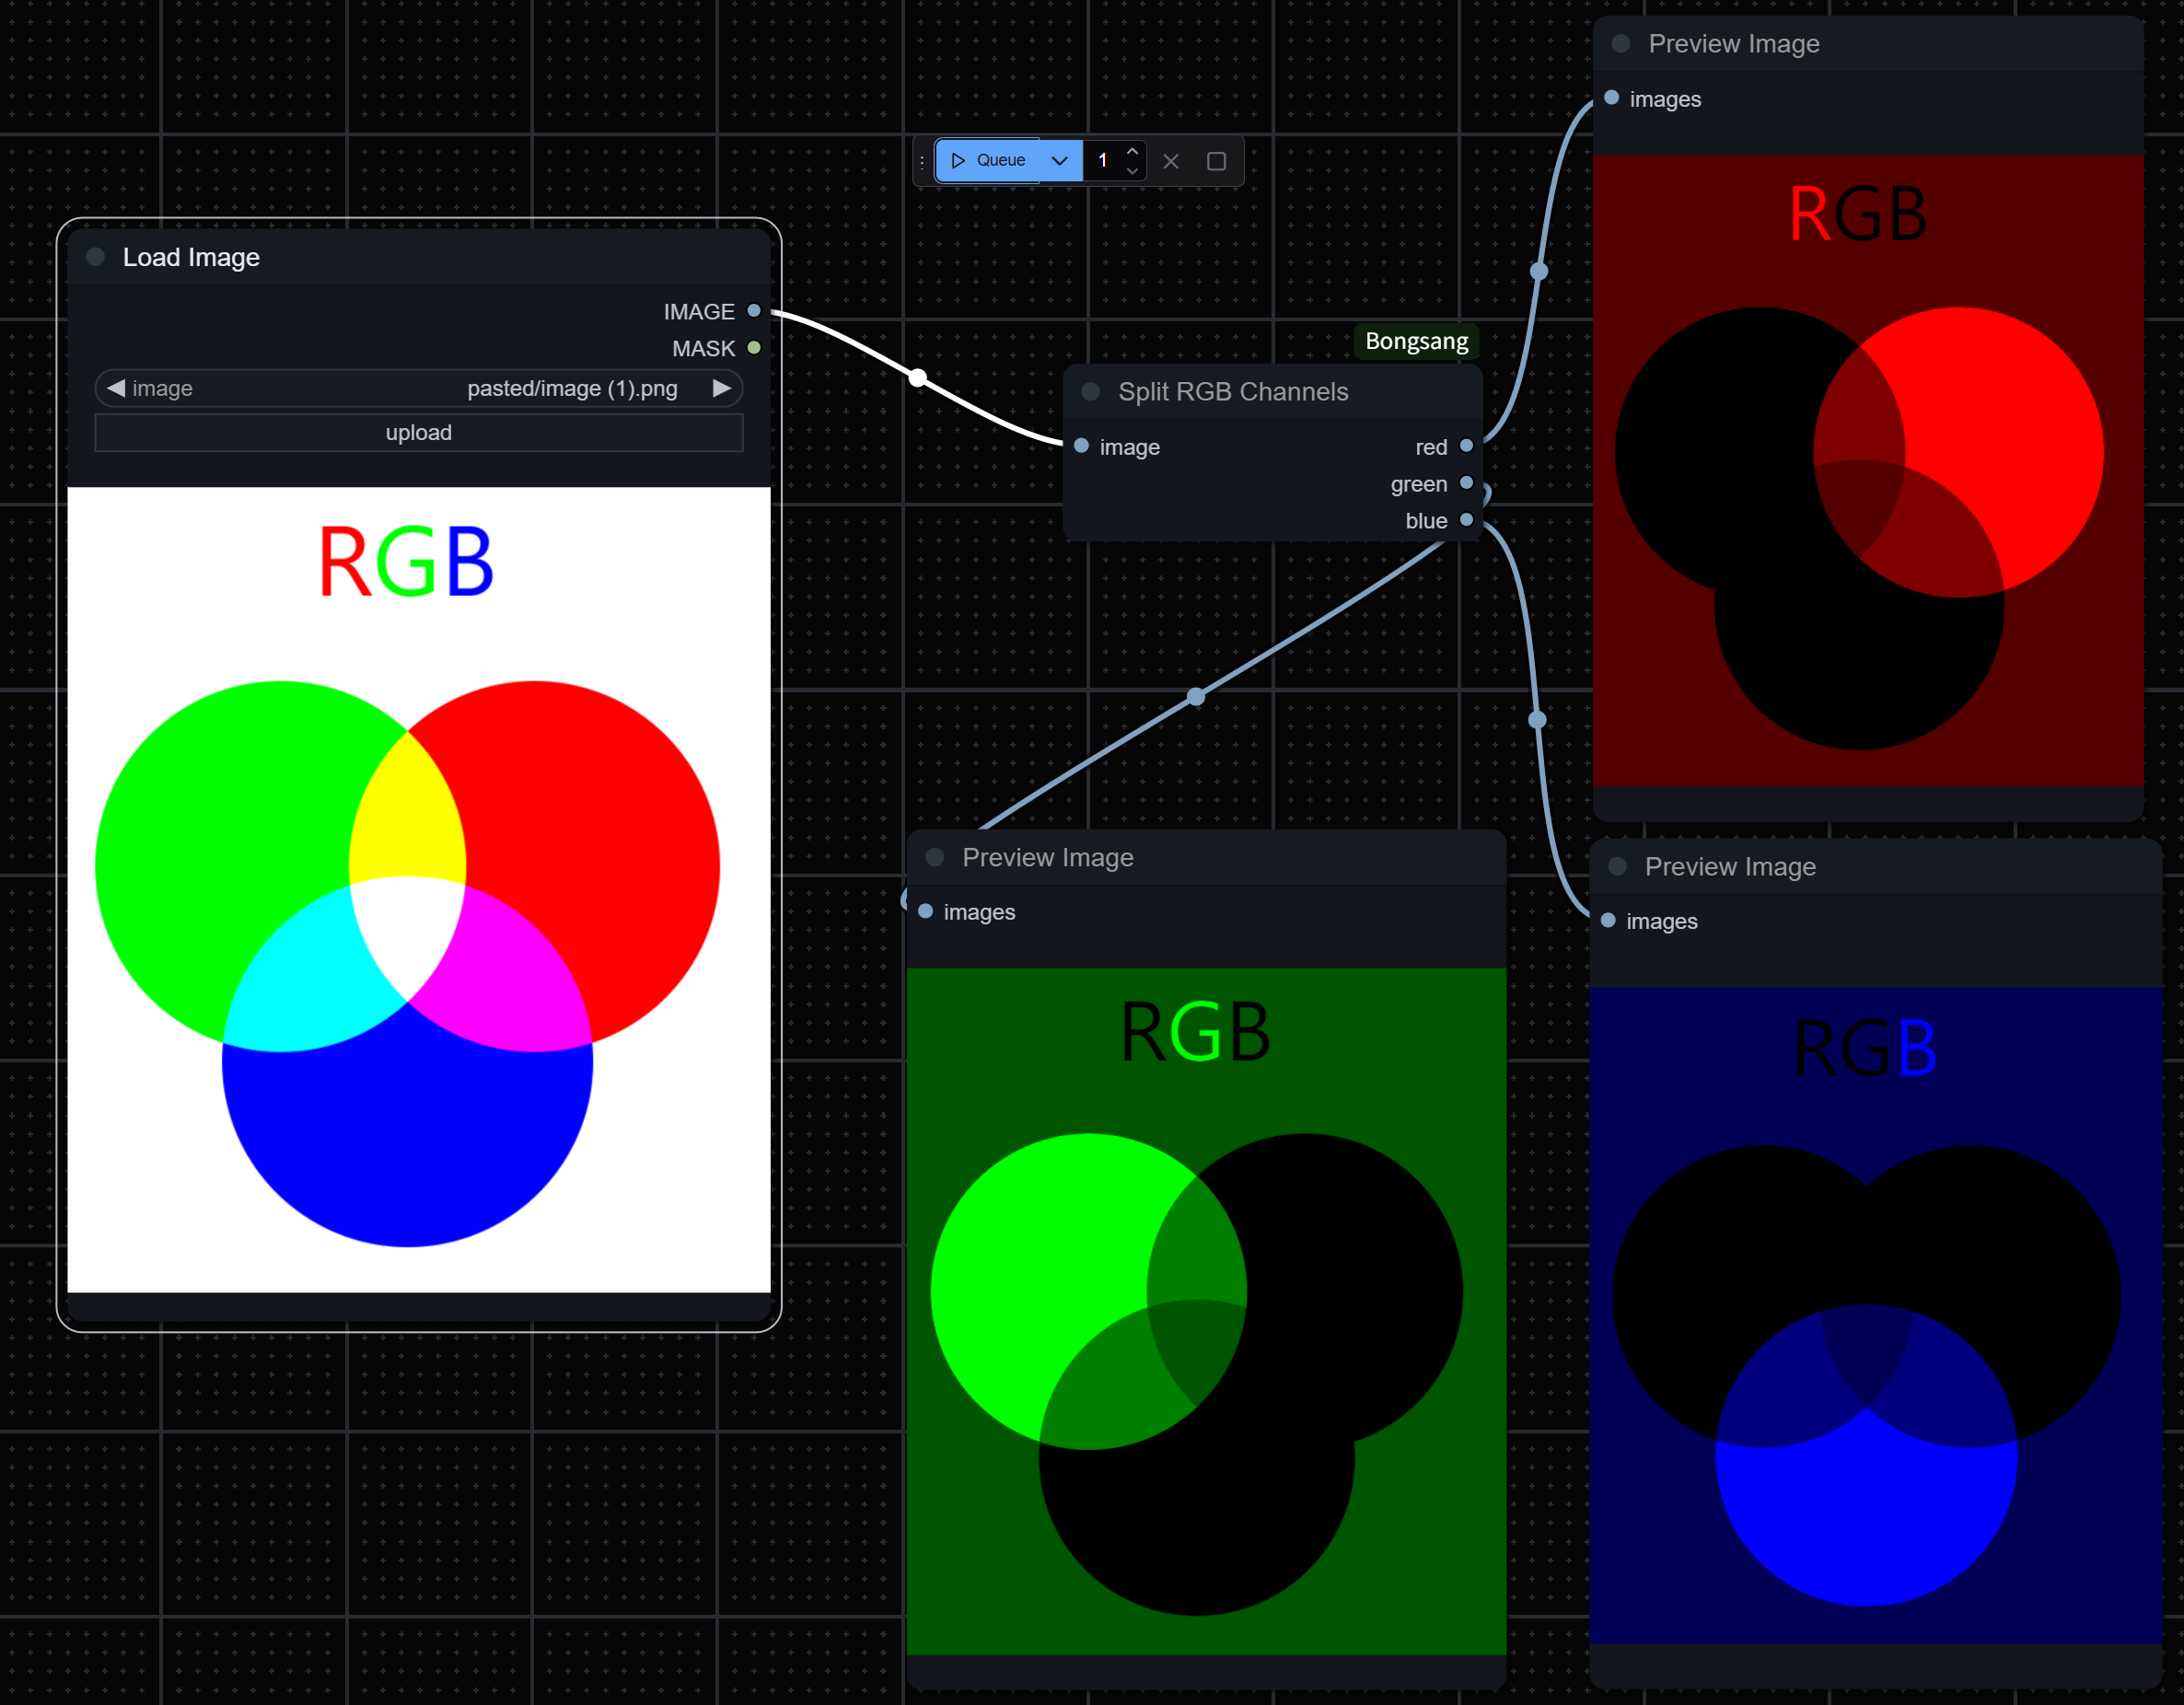Select the previous image with the left arrow
This screenshot has width=2184, height=1705.
[x=116, y=388]
